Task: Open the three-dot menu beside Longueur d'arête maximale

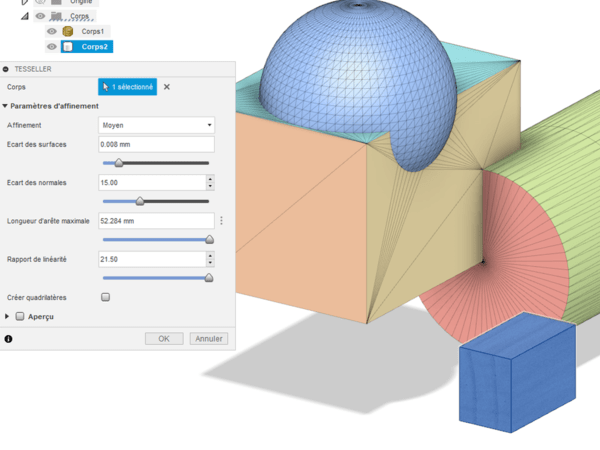Action: (x=221, y=221)
